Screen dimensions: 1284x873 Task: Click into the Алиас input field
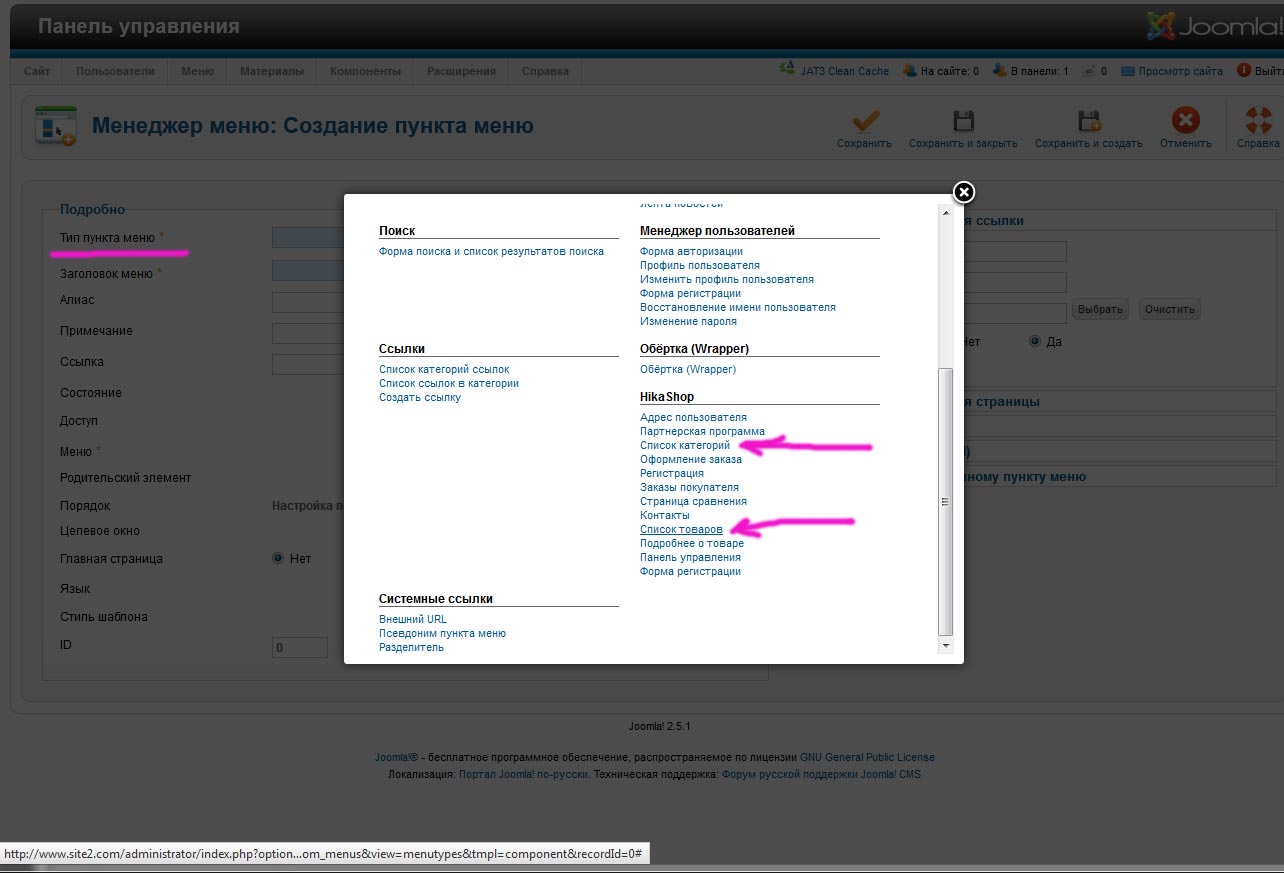pyautogui.click(x=308, y=302)
